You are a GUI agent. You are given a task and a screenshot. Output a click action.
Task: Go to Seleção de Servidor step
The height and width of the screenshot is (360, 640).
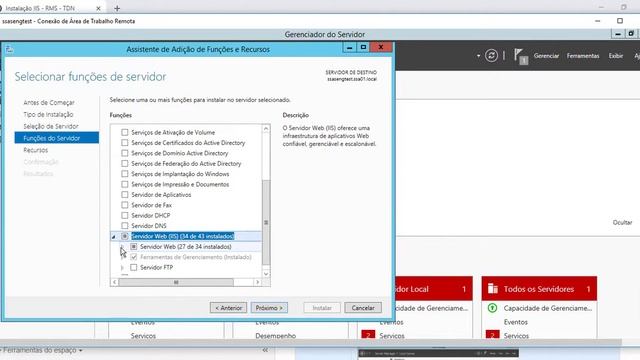coord(51,126)
